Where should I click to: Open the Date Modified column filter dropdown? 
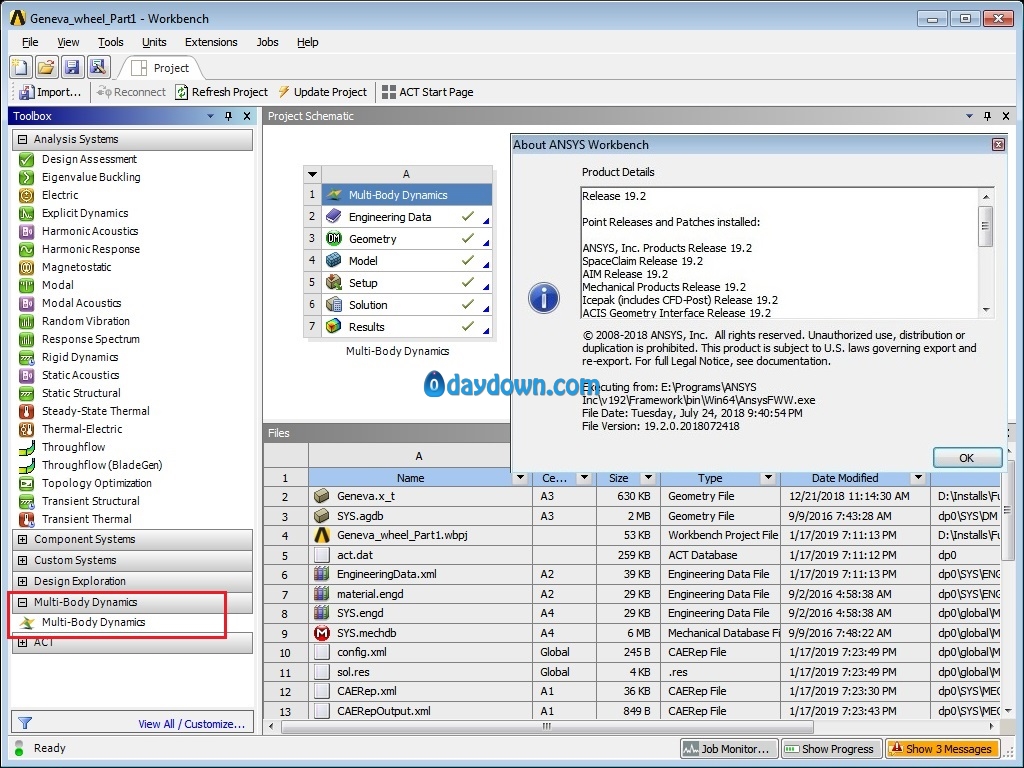pos(918,478)
